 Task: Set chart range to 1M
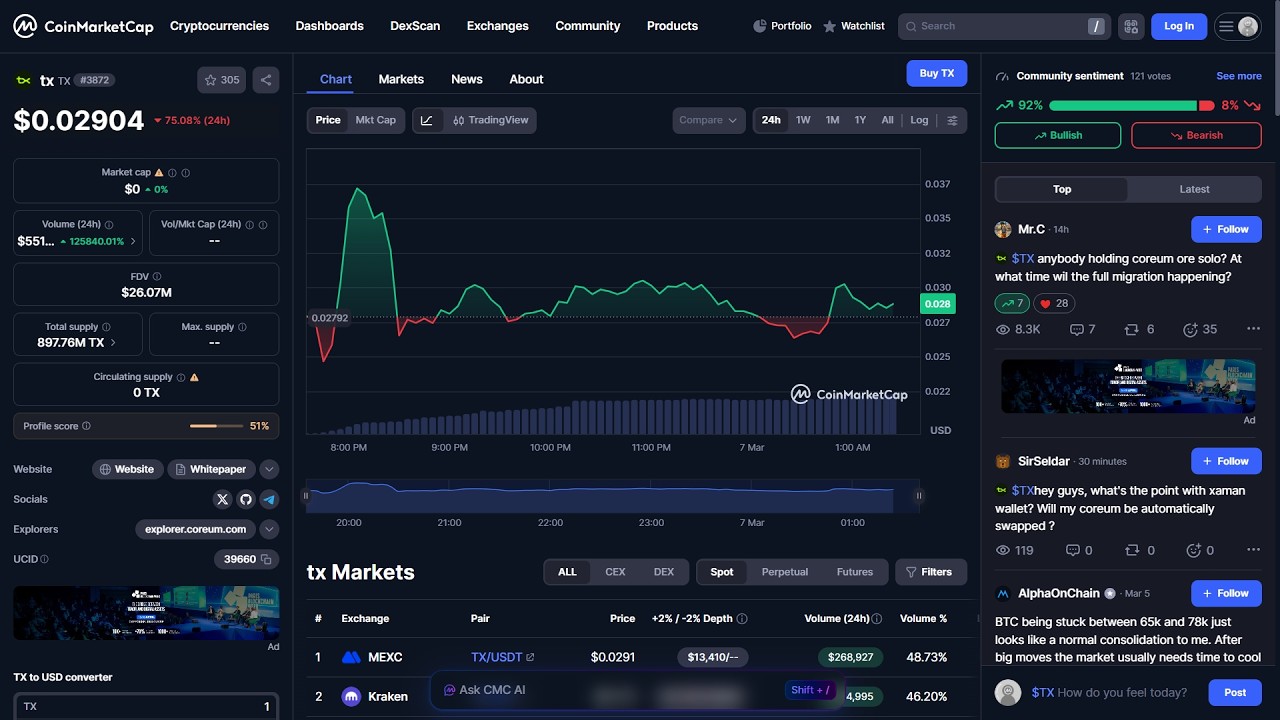[x=832, y=120]
